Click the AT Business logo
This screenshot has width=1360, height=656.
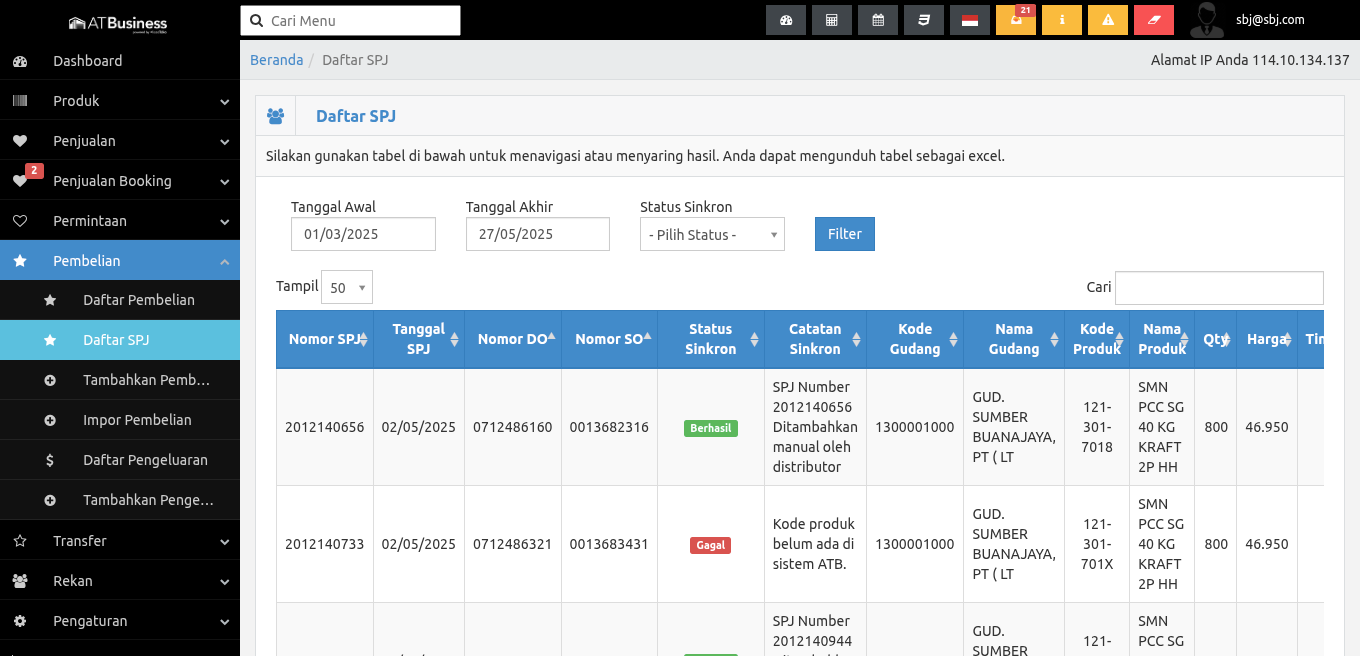click(x=118, y=22)
